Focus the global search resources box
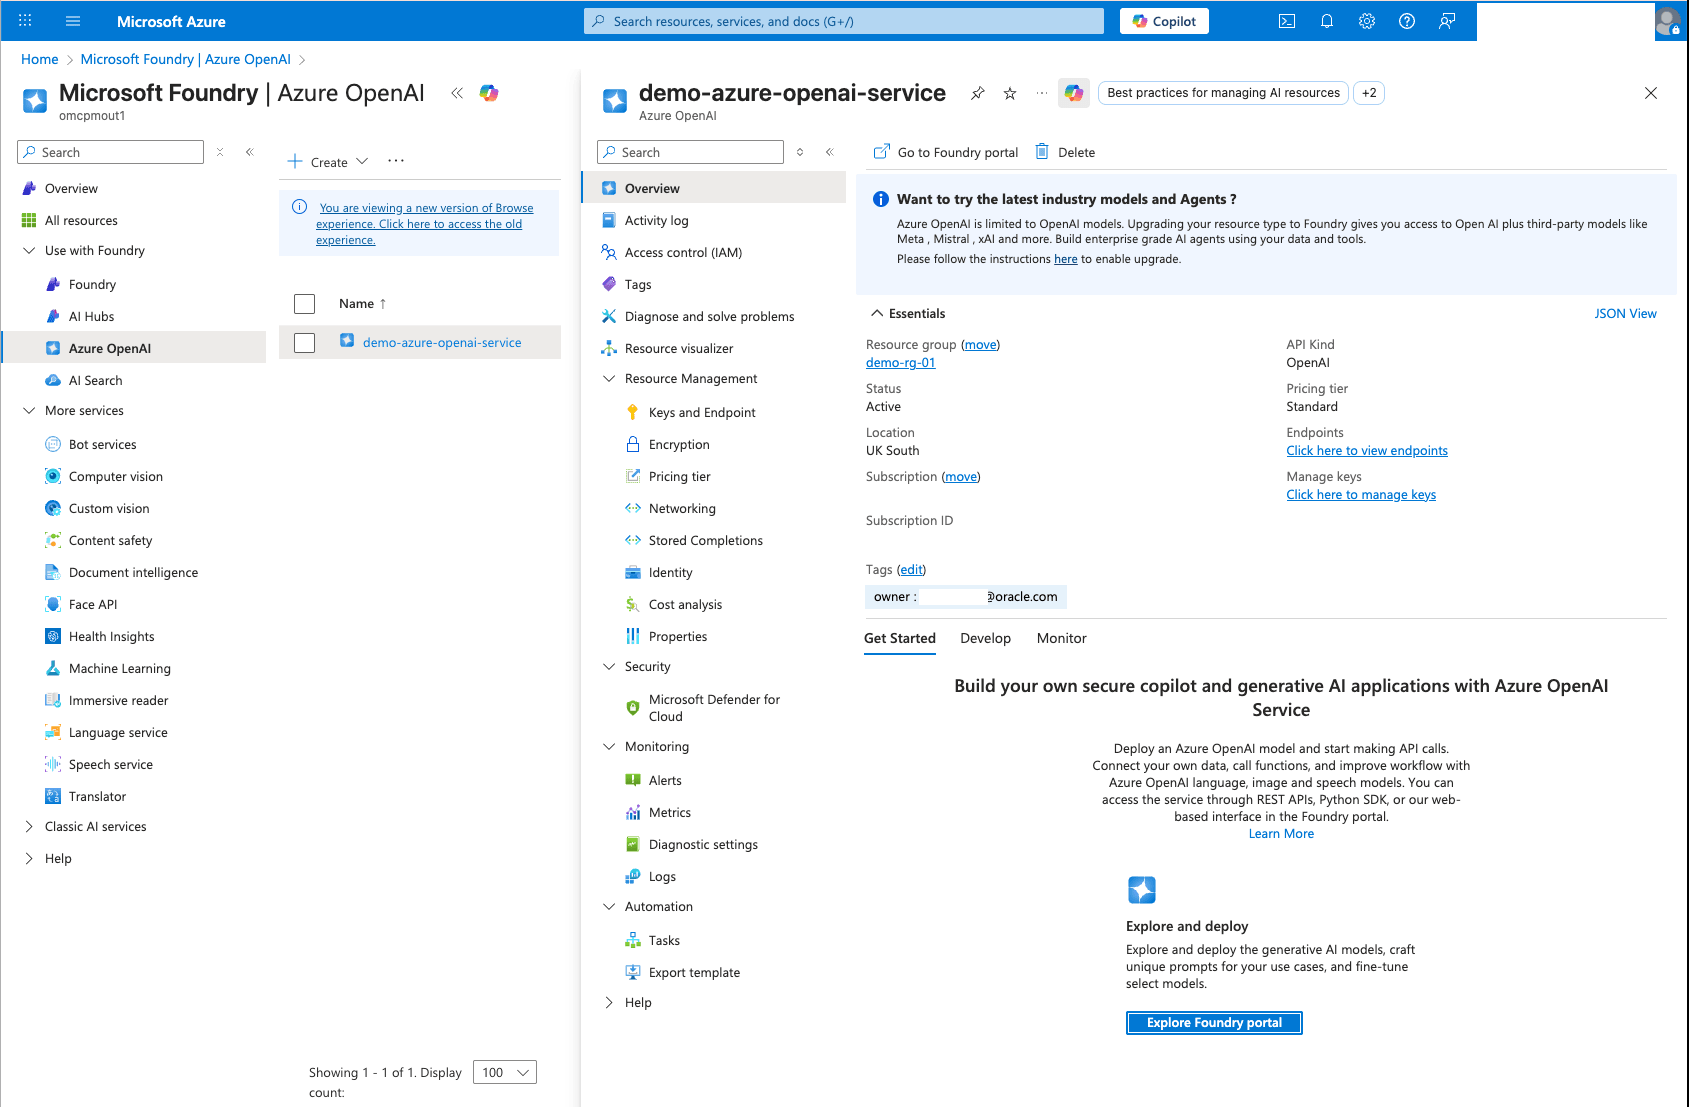Screen dimensions: 1689x1107 [x=844, y=21]
